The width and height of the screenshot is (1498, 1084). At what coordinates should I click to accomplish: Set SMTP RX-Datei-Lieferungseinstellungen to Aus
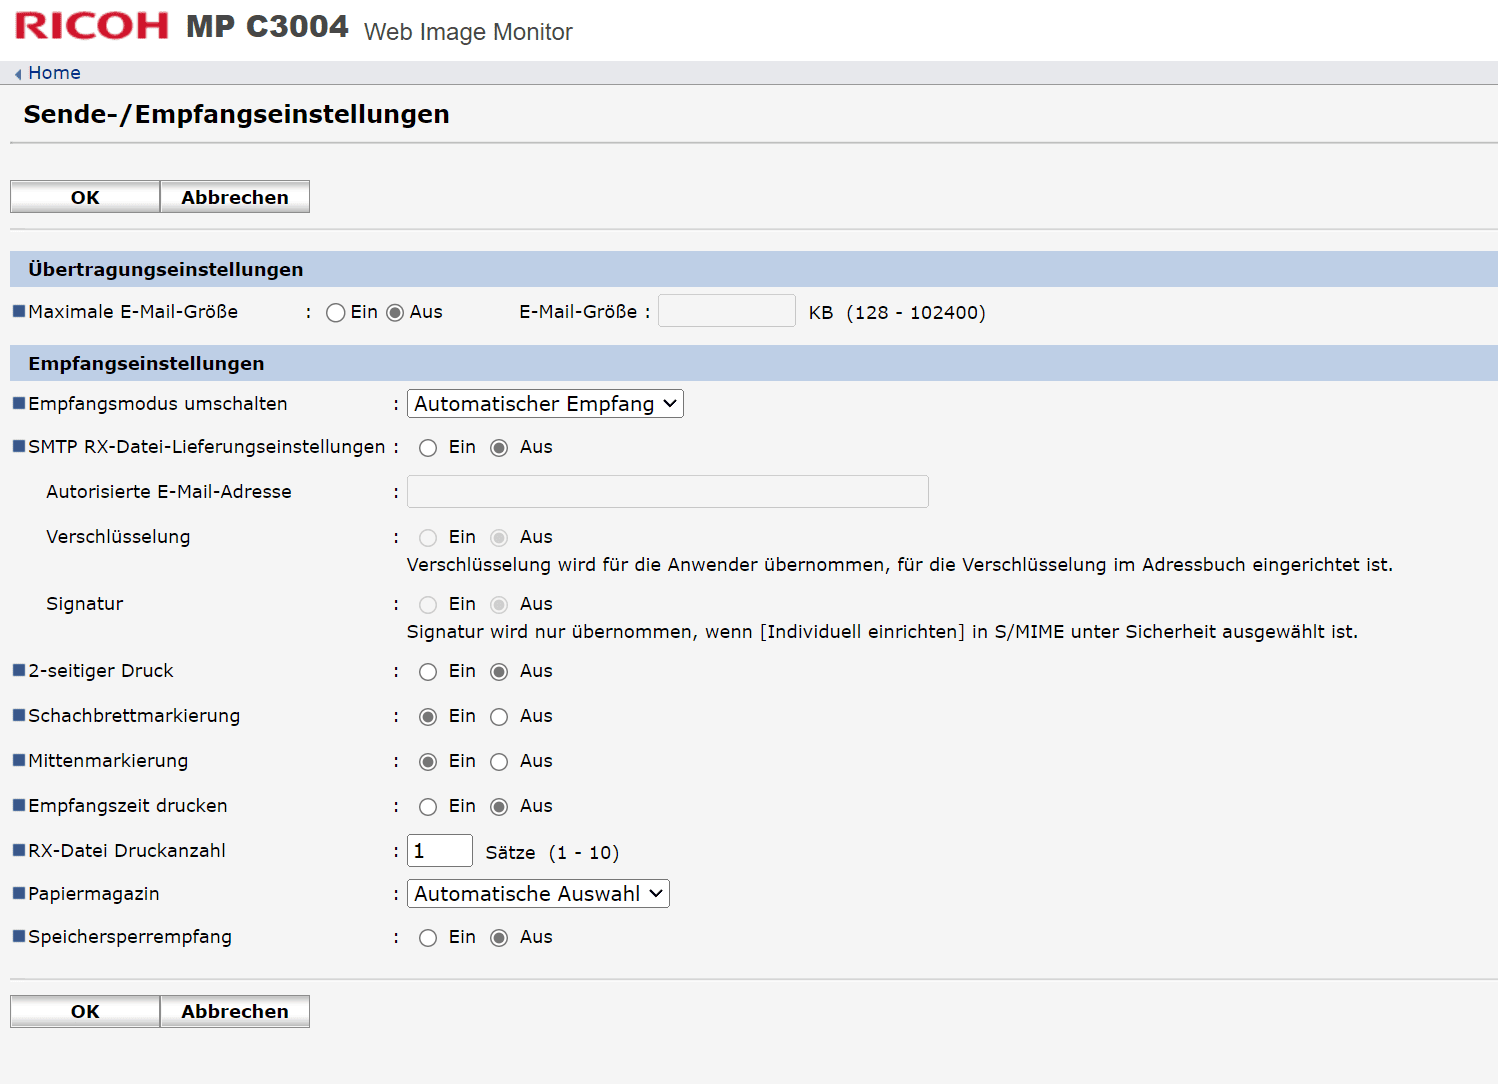[499, 448]
